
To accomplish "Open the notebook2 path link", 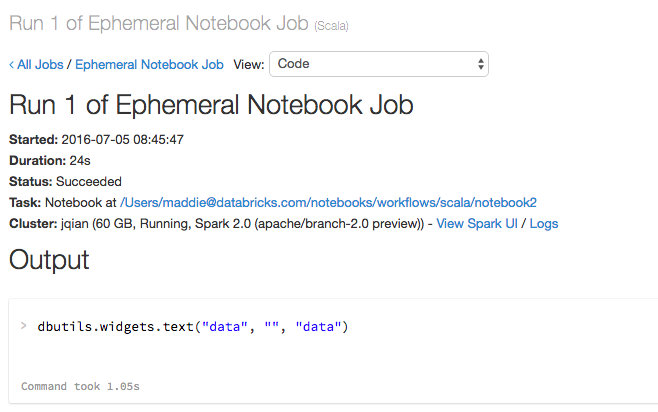I will pyautogui.click(x=328, y=202).
